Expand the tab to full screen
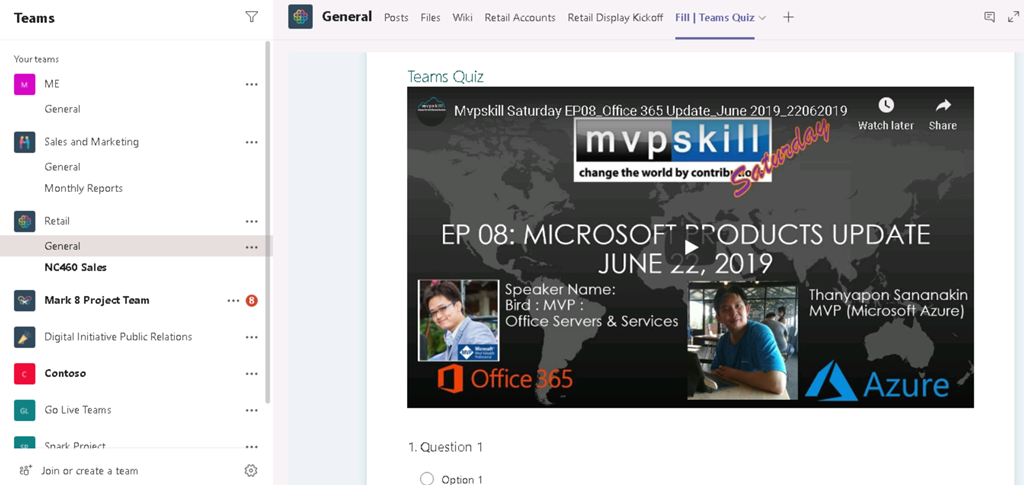This screenshot has width=1024, height=485. (x=1013, y=18)
